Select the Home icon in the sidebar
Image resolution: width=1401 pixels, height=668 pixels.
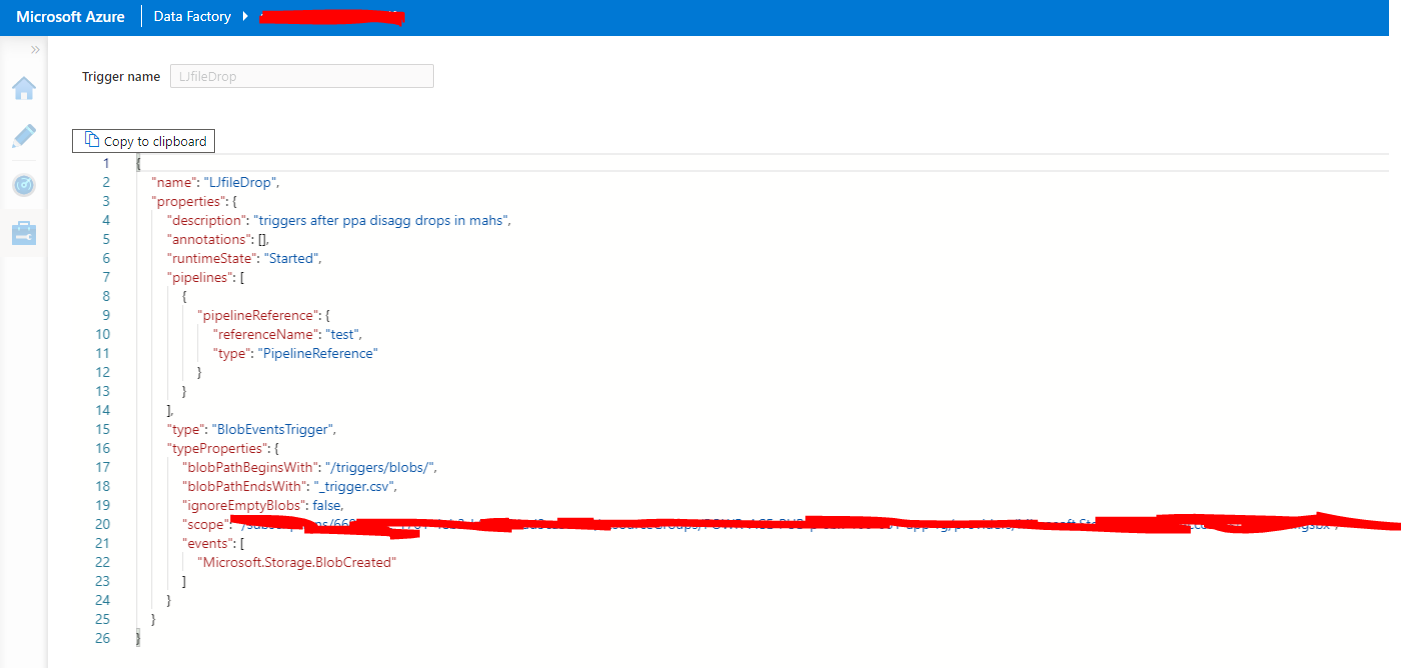23,88
